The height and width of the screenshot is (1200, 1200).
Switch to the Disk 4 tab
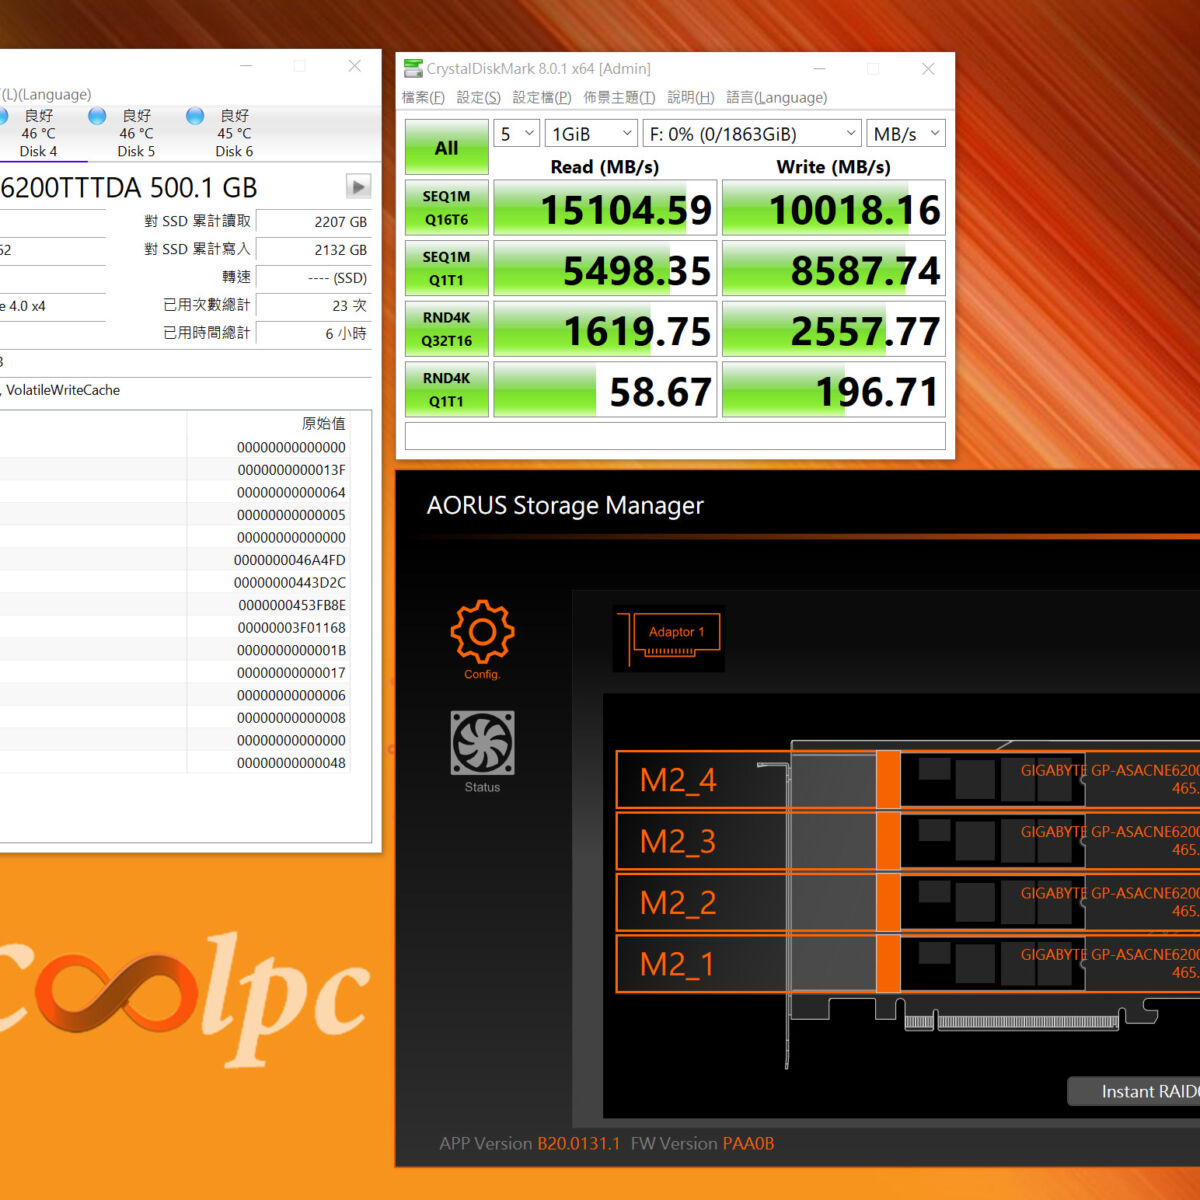coord(38,134)
